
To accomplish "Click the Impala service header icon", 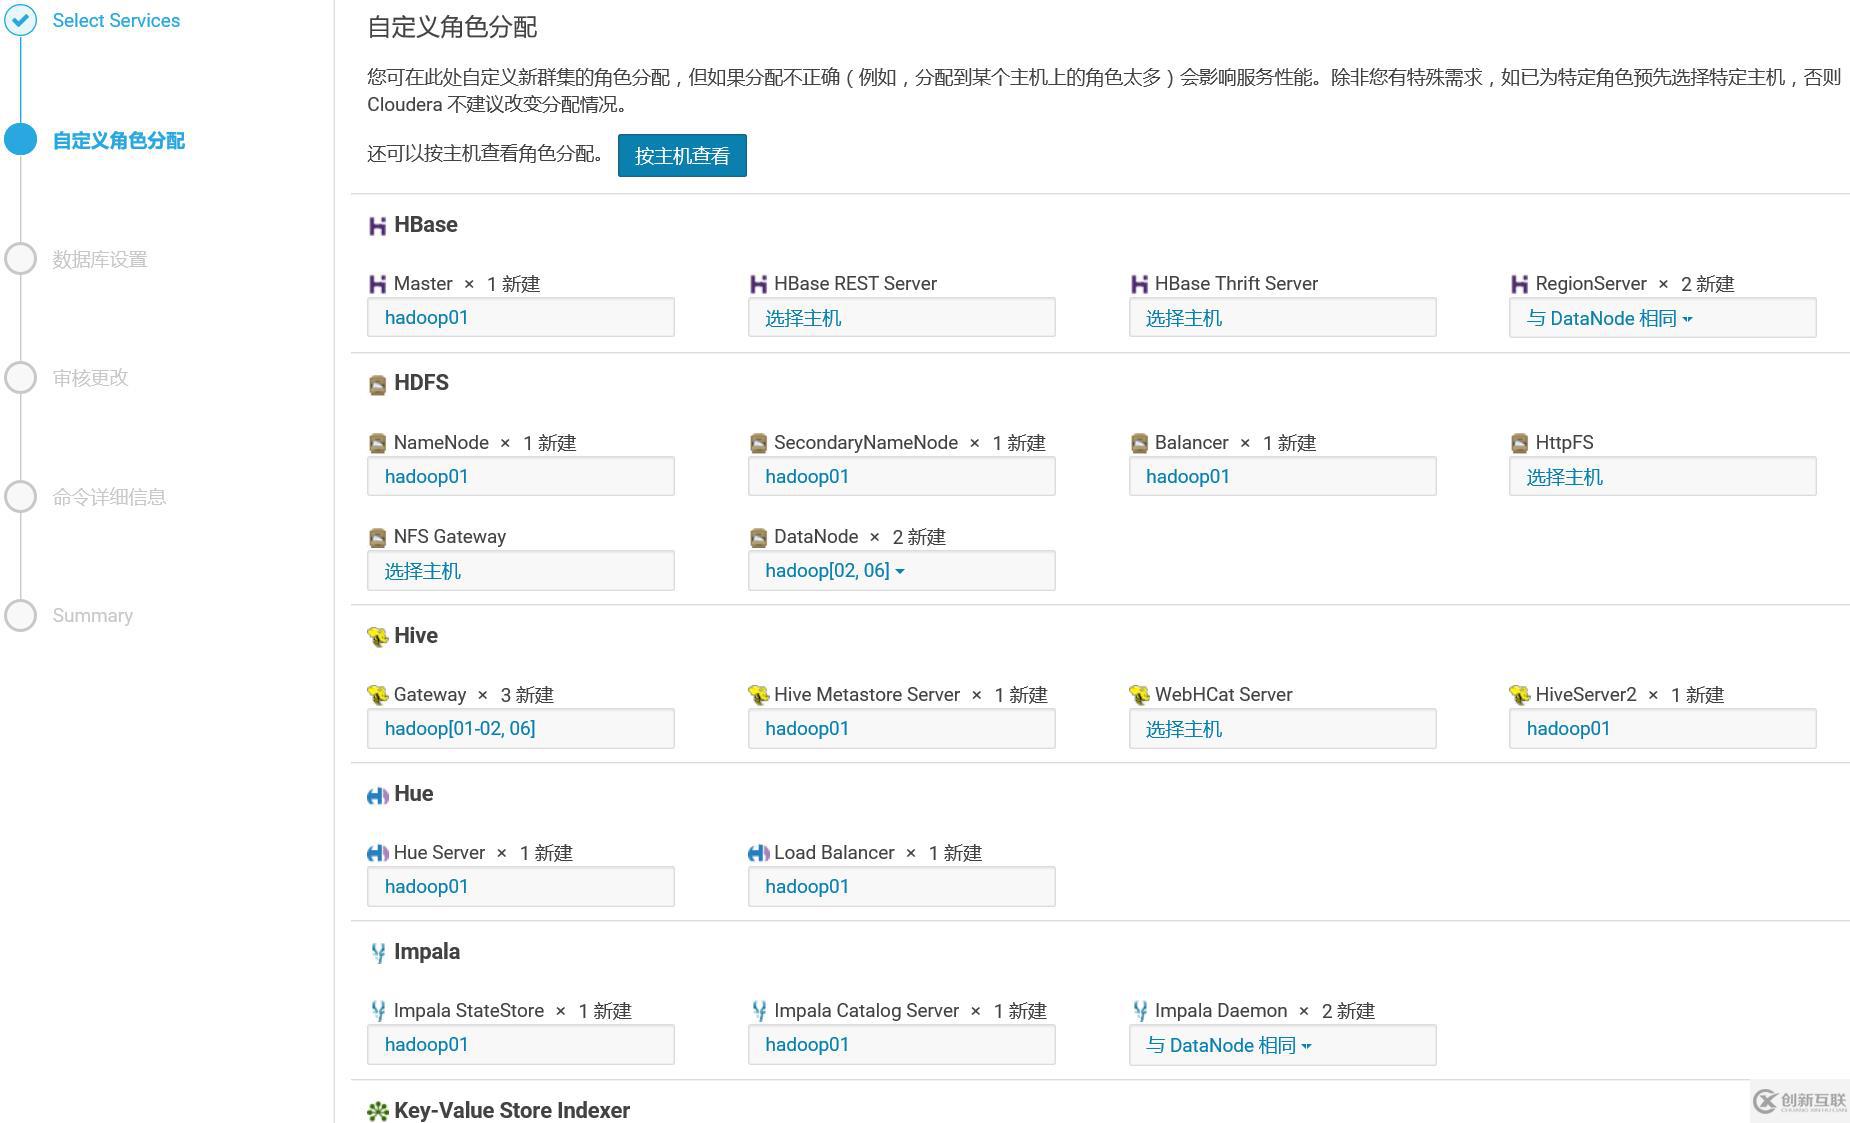I will click(x=378, y=953).
